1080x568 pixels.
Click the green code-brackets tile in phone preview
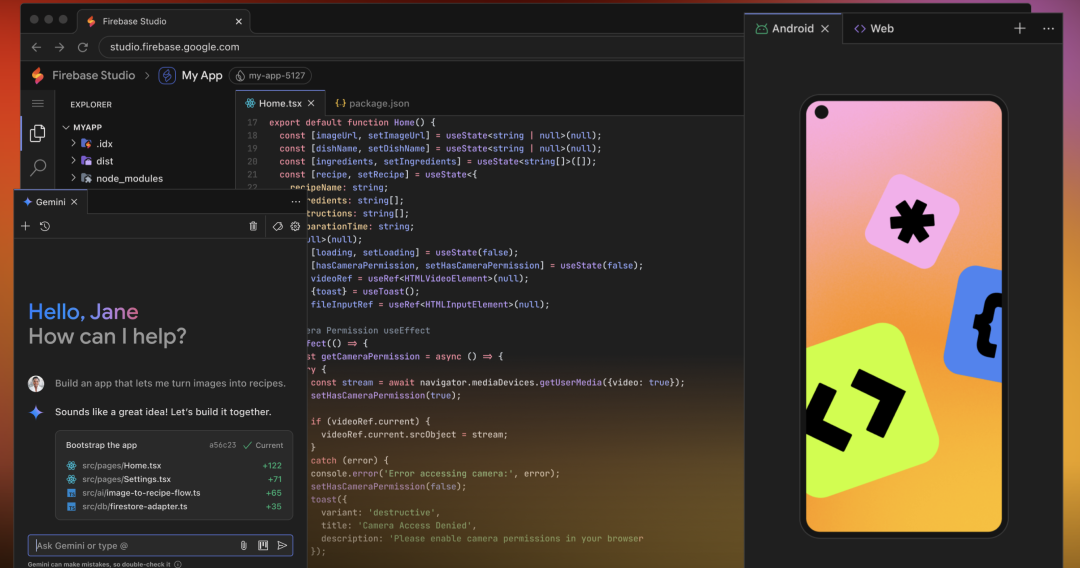[x=871, y=412]
